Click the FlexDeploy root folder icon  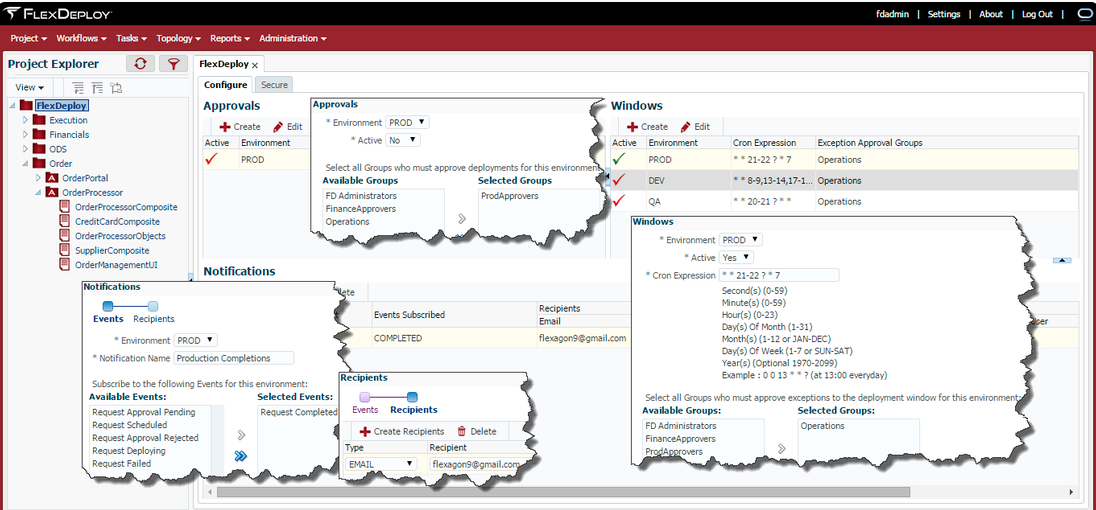pyautogui.click(x=26, y=105)
